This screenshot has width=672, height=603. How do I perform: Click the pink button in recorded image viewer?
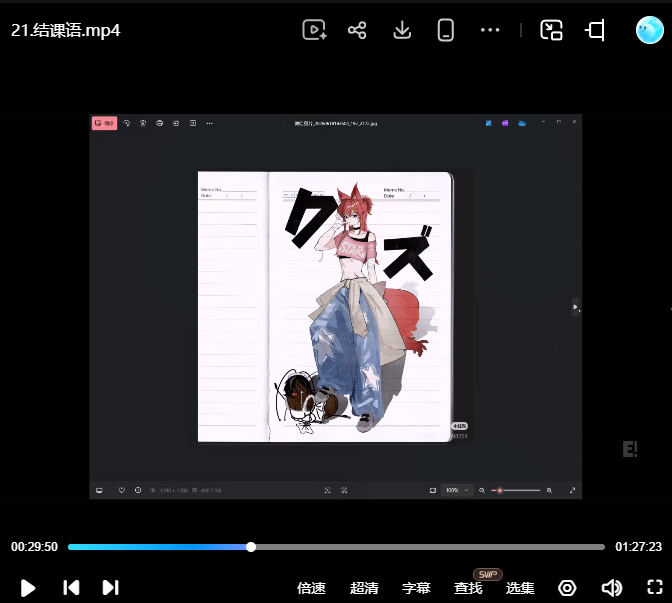(x=104, y=123)
